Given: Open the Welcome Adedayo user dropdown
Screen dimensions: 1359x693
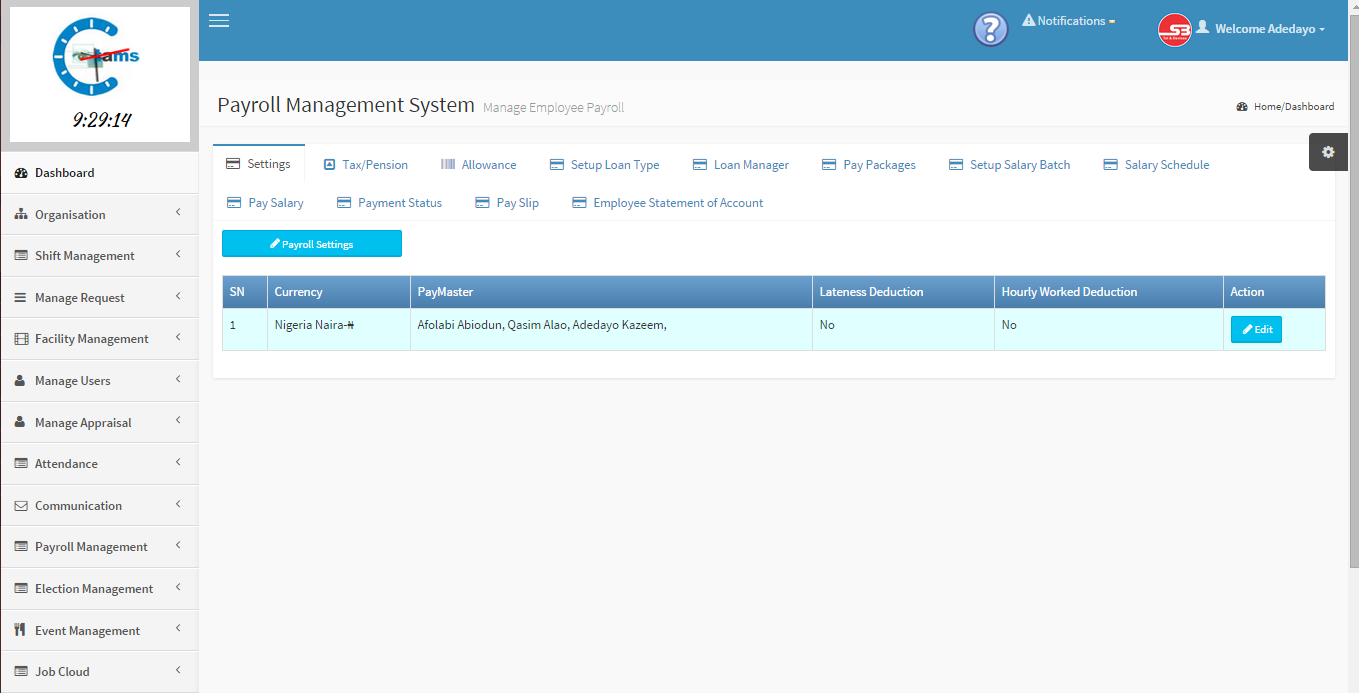Looking at the screenshot, I should 1269,29.
